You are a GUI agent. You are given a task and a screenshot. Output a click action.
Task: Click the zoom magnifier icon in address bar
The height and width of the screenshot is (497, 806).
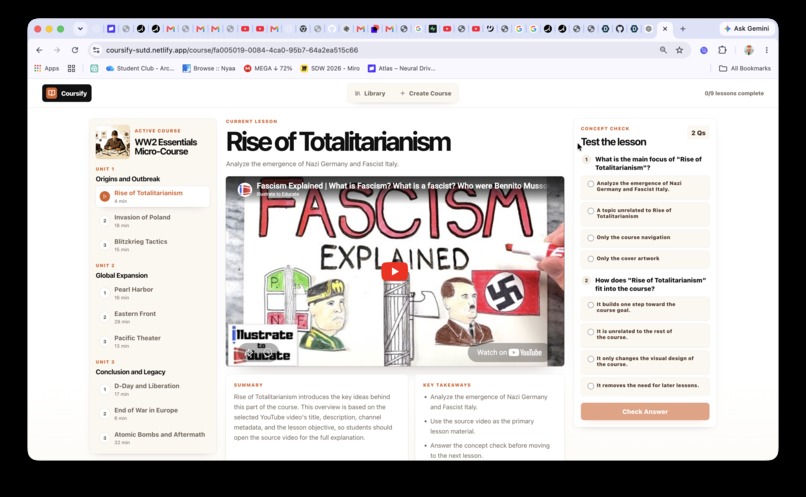[x=663, y=50]
